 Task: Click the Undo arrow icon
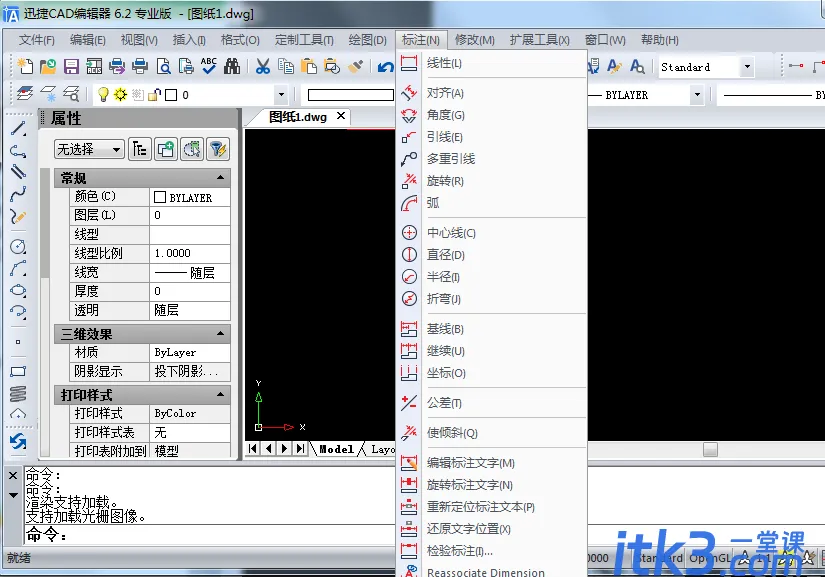385,66
